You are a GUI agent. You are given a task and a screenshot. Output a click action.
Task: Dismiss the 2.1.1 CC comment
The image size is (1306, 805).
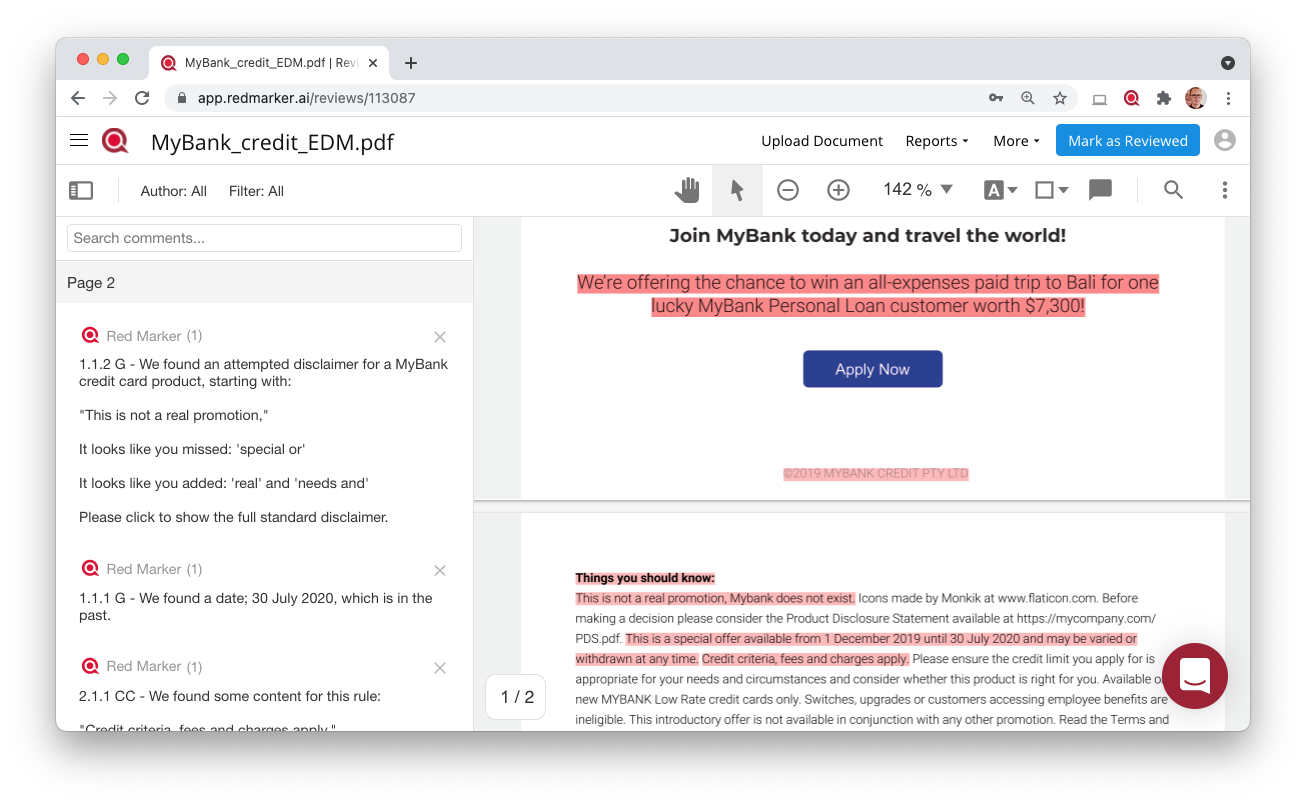point(440,667)
